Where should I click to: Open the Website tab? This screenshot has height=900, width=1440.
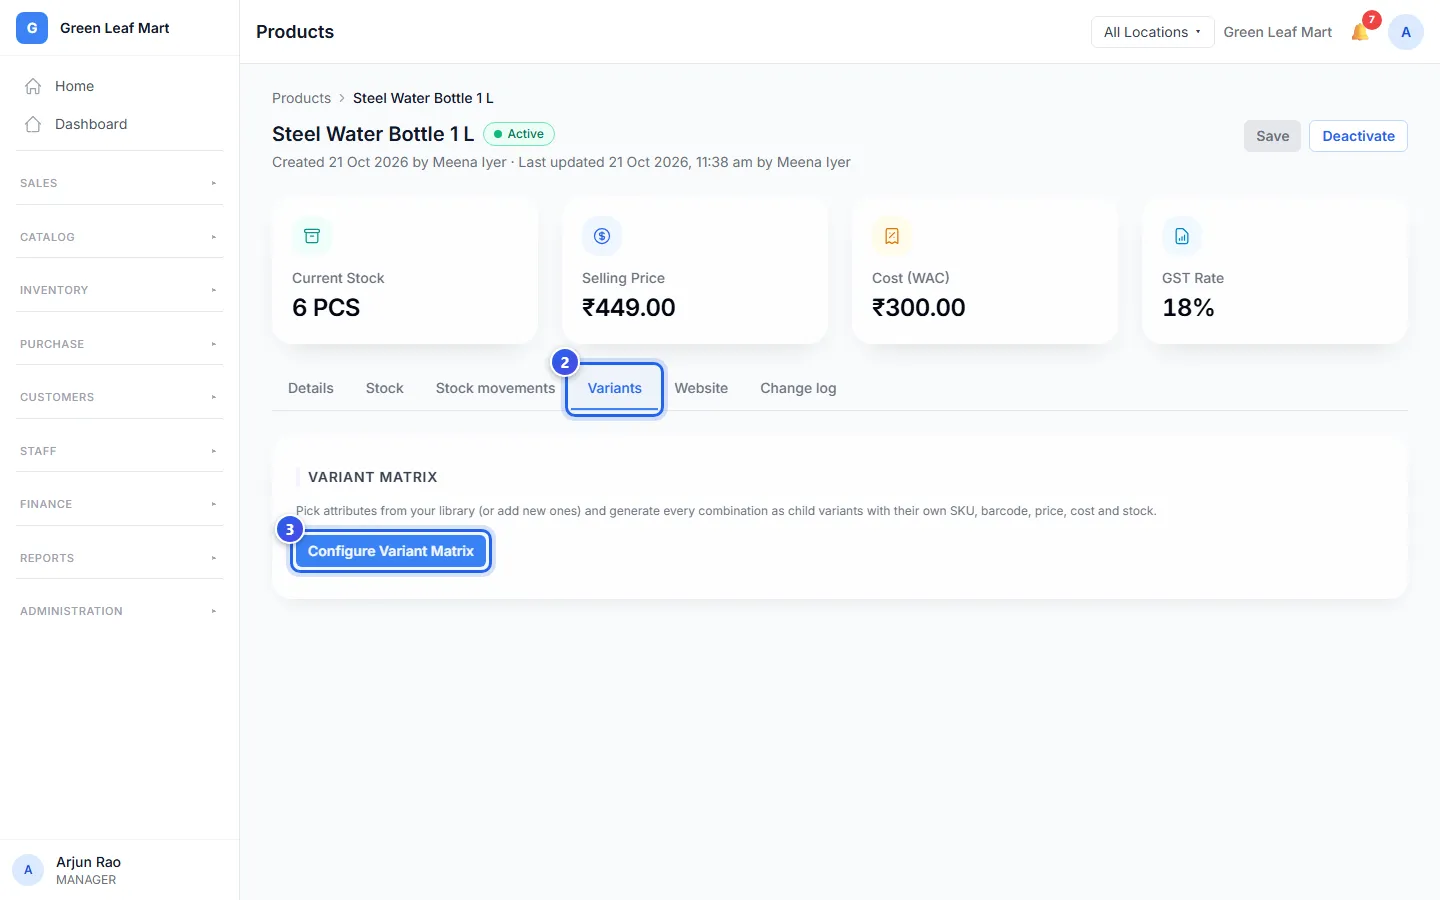(701, 388)
